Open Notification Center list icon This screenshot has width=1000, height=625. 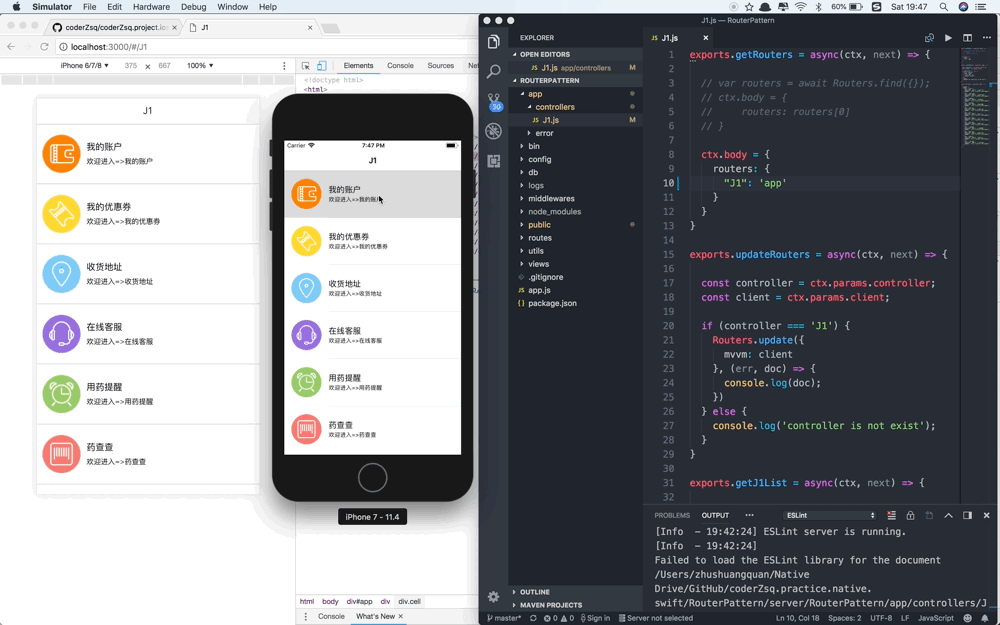(x=981, y=7)
